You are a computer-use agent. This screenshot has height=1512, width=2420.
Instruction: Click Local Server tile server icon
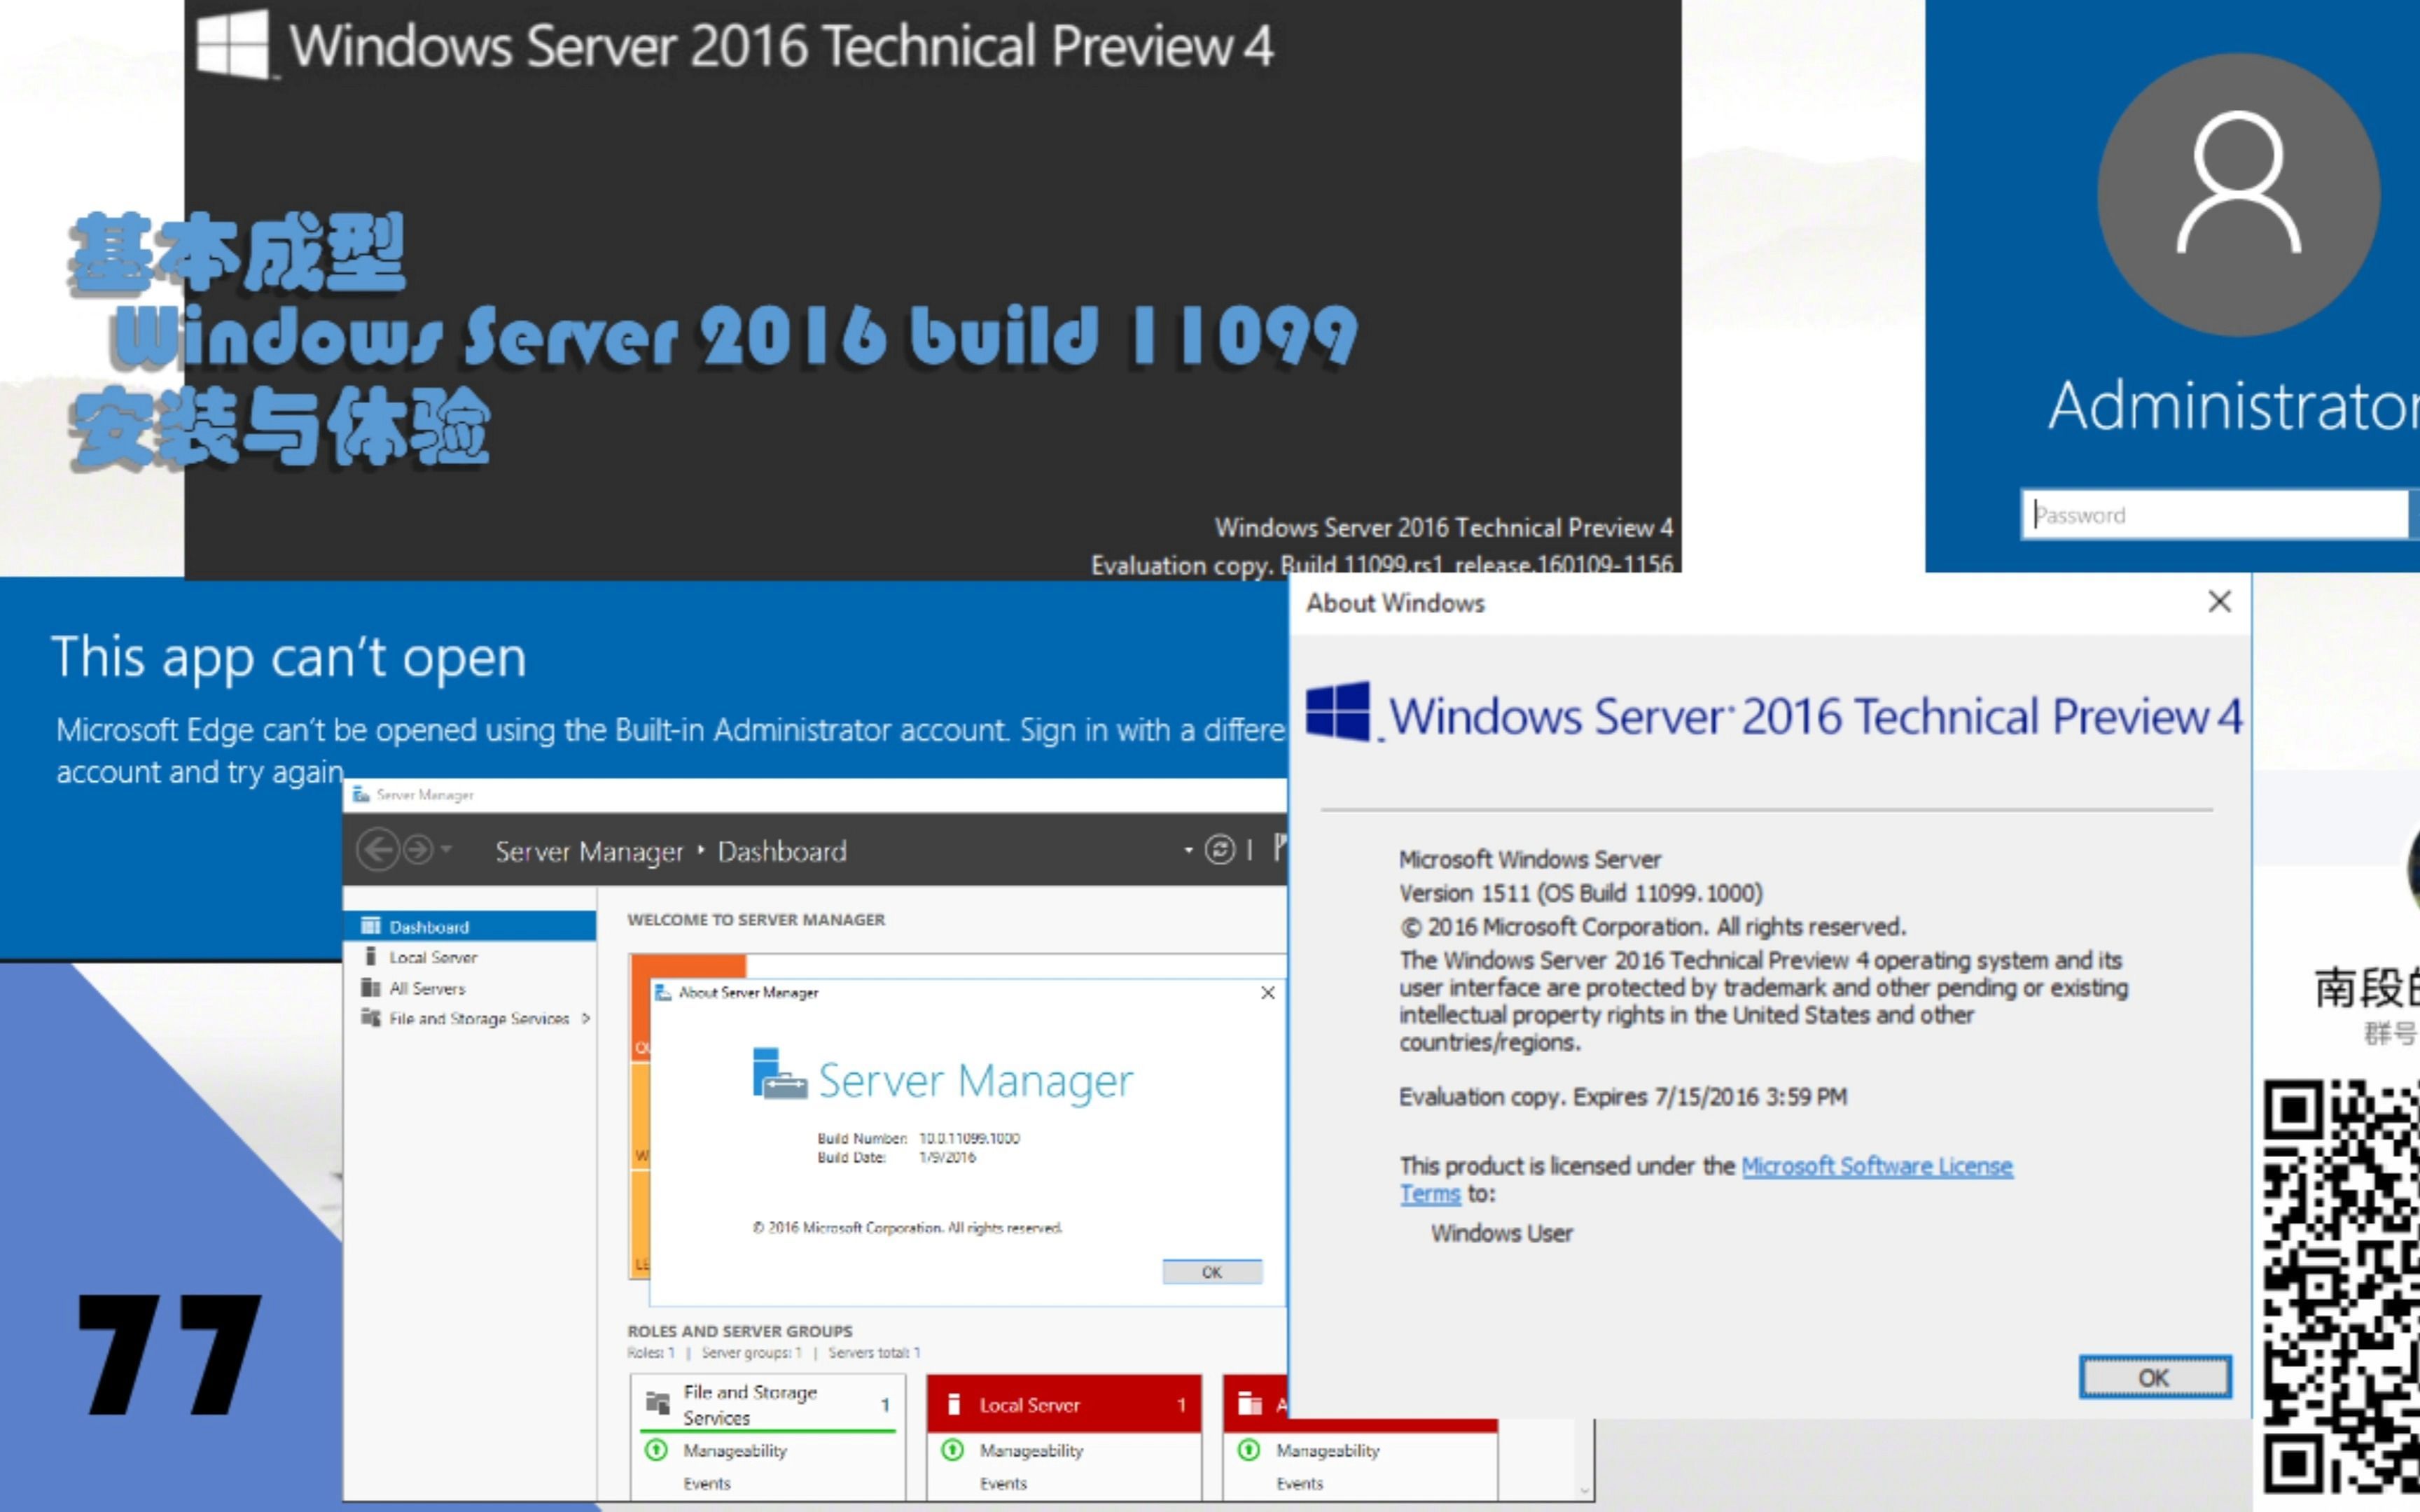[953, 1403]
